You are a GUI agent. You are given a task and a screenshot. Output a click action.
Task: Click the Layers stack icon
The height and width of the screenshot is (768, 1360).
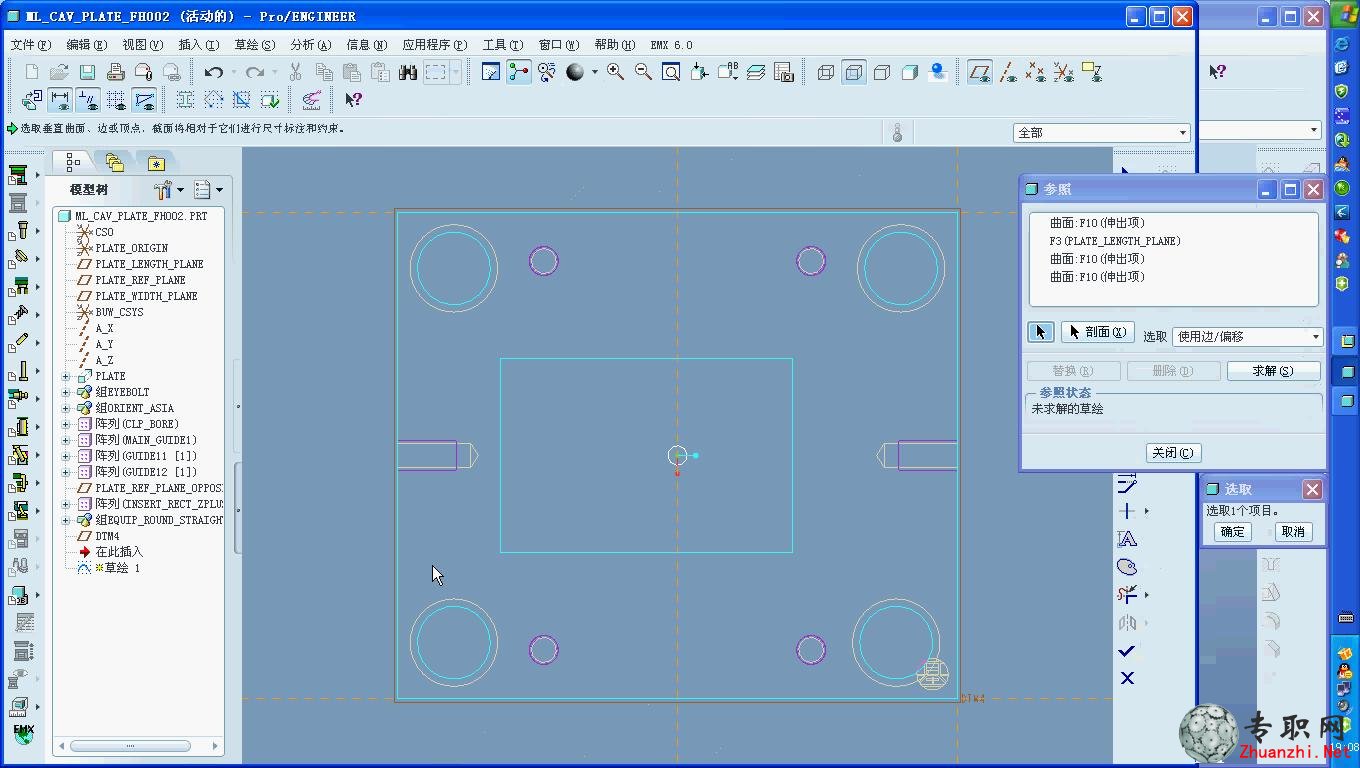[756, 72]
